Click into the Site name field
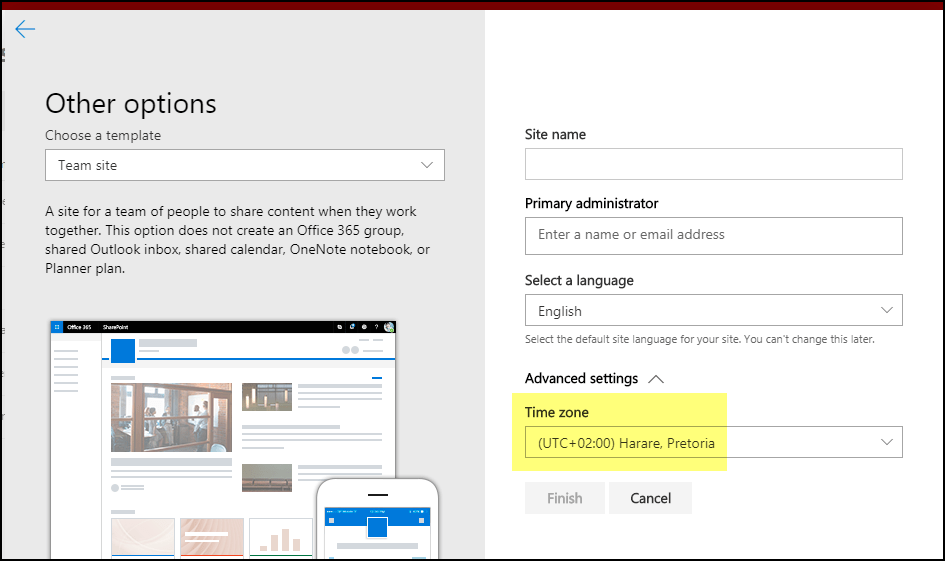This screenshot has width=945, height=561. 713,164
